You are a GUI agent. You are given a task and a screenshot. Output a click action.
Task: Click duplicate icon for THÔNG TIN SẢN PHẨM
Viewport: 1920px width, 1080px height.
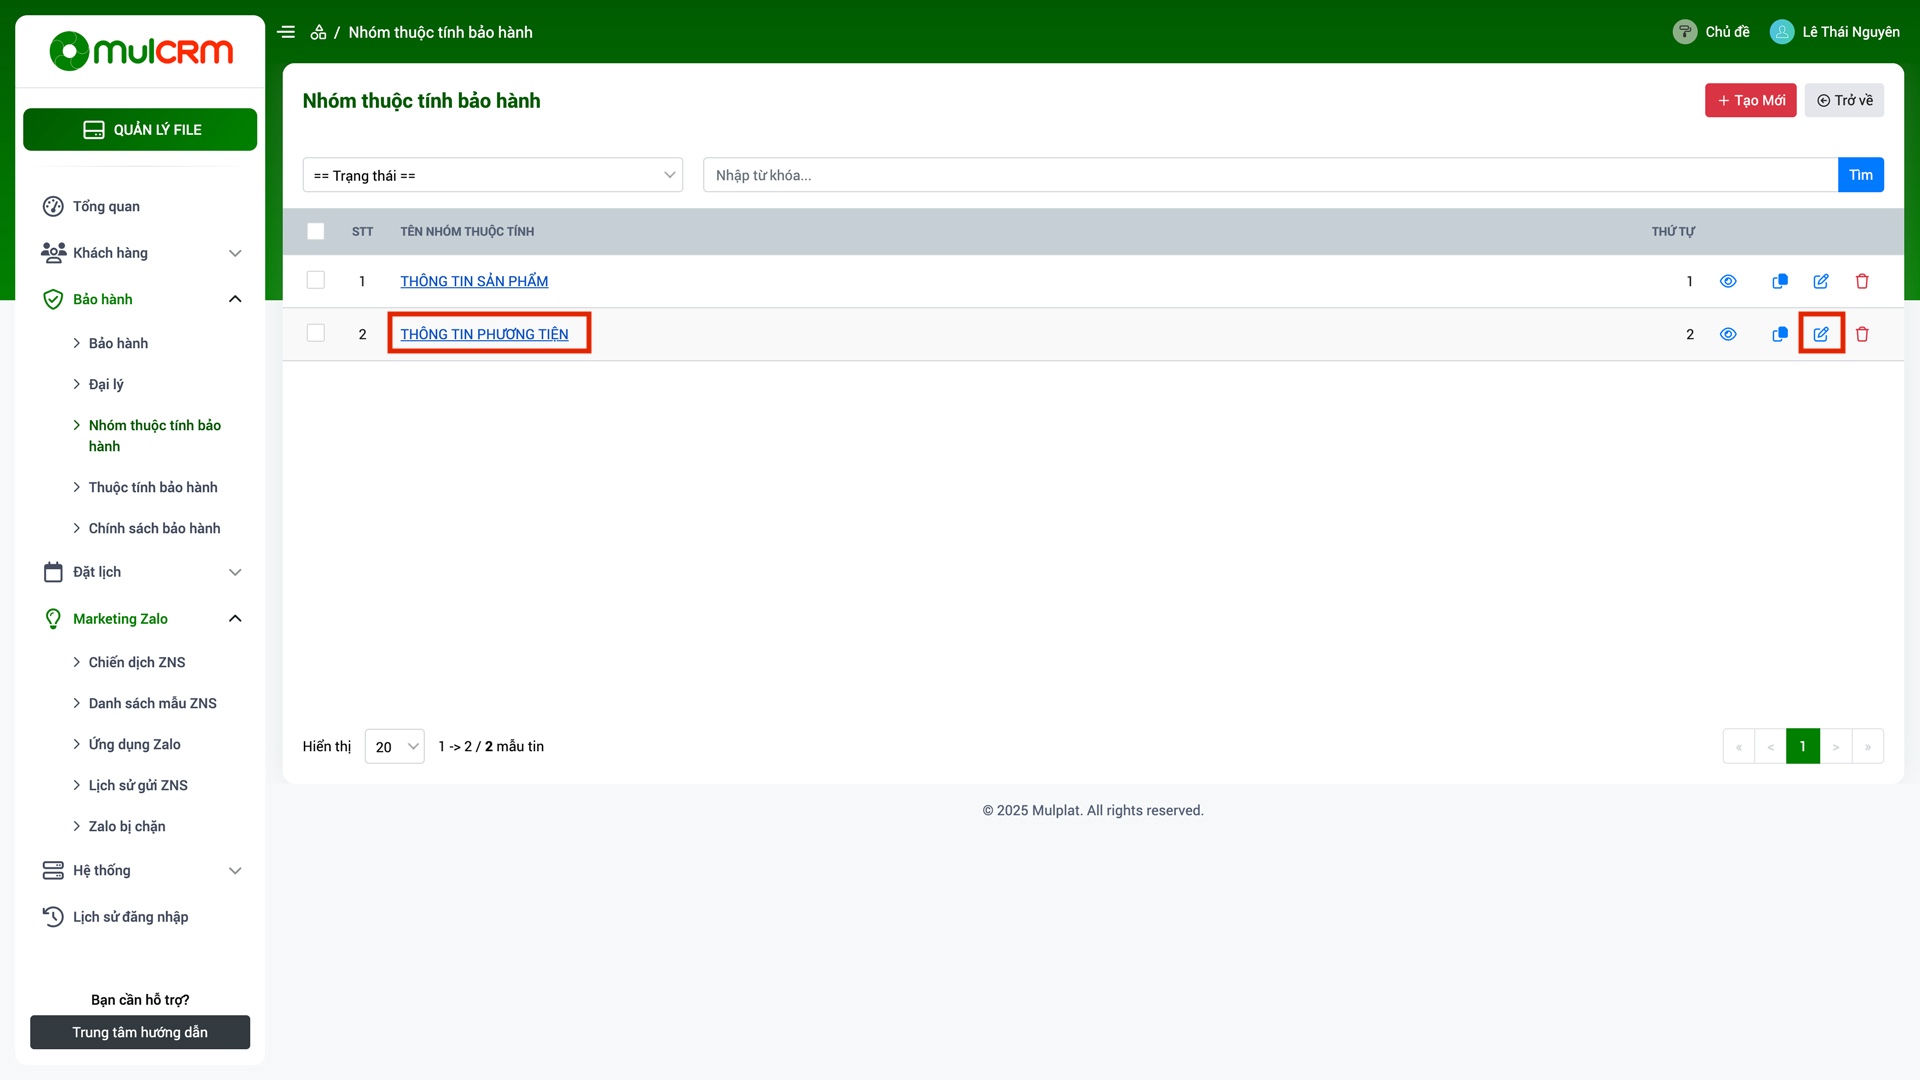(1780, 281)
